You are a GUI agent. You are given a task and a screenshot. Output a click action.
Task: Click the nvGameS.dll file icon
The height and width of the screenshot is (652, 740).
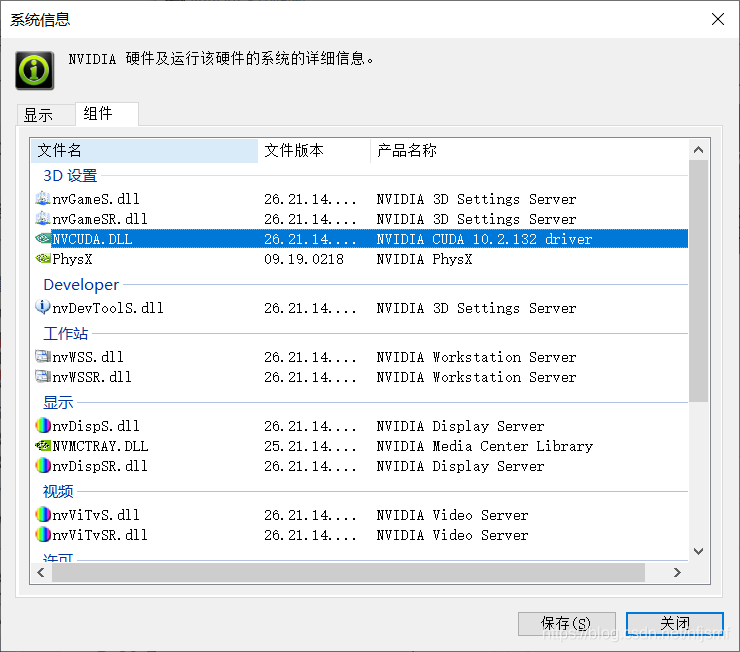pos(43,199)
